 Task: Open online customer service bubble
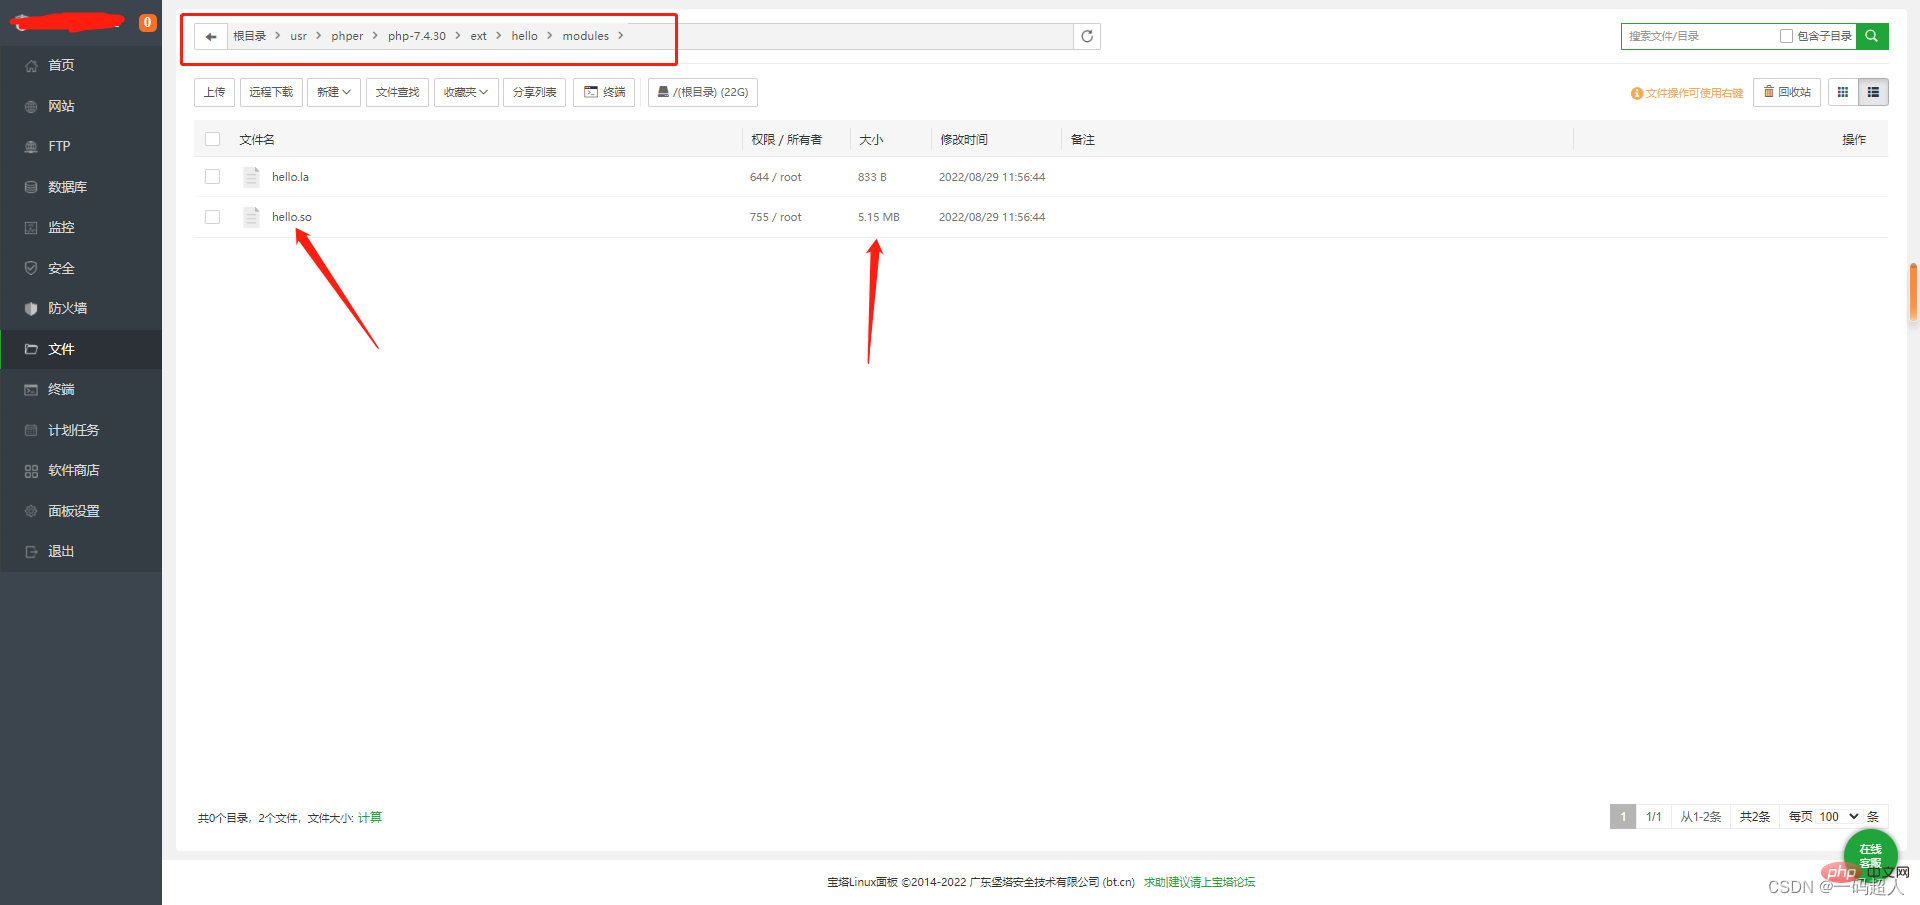coord(1870,855)
